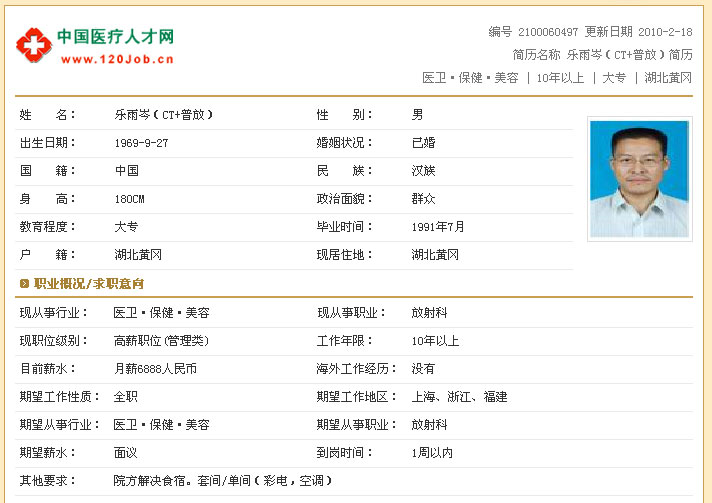Screen dimensions: 712x503
Task: Select graduation time 1991年7月
Action: coord(438,227)
